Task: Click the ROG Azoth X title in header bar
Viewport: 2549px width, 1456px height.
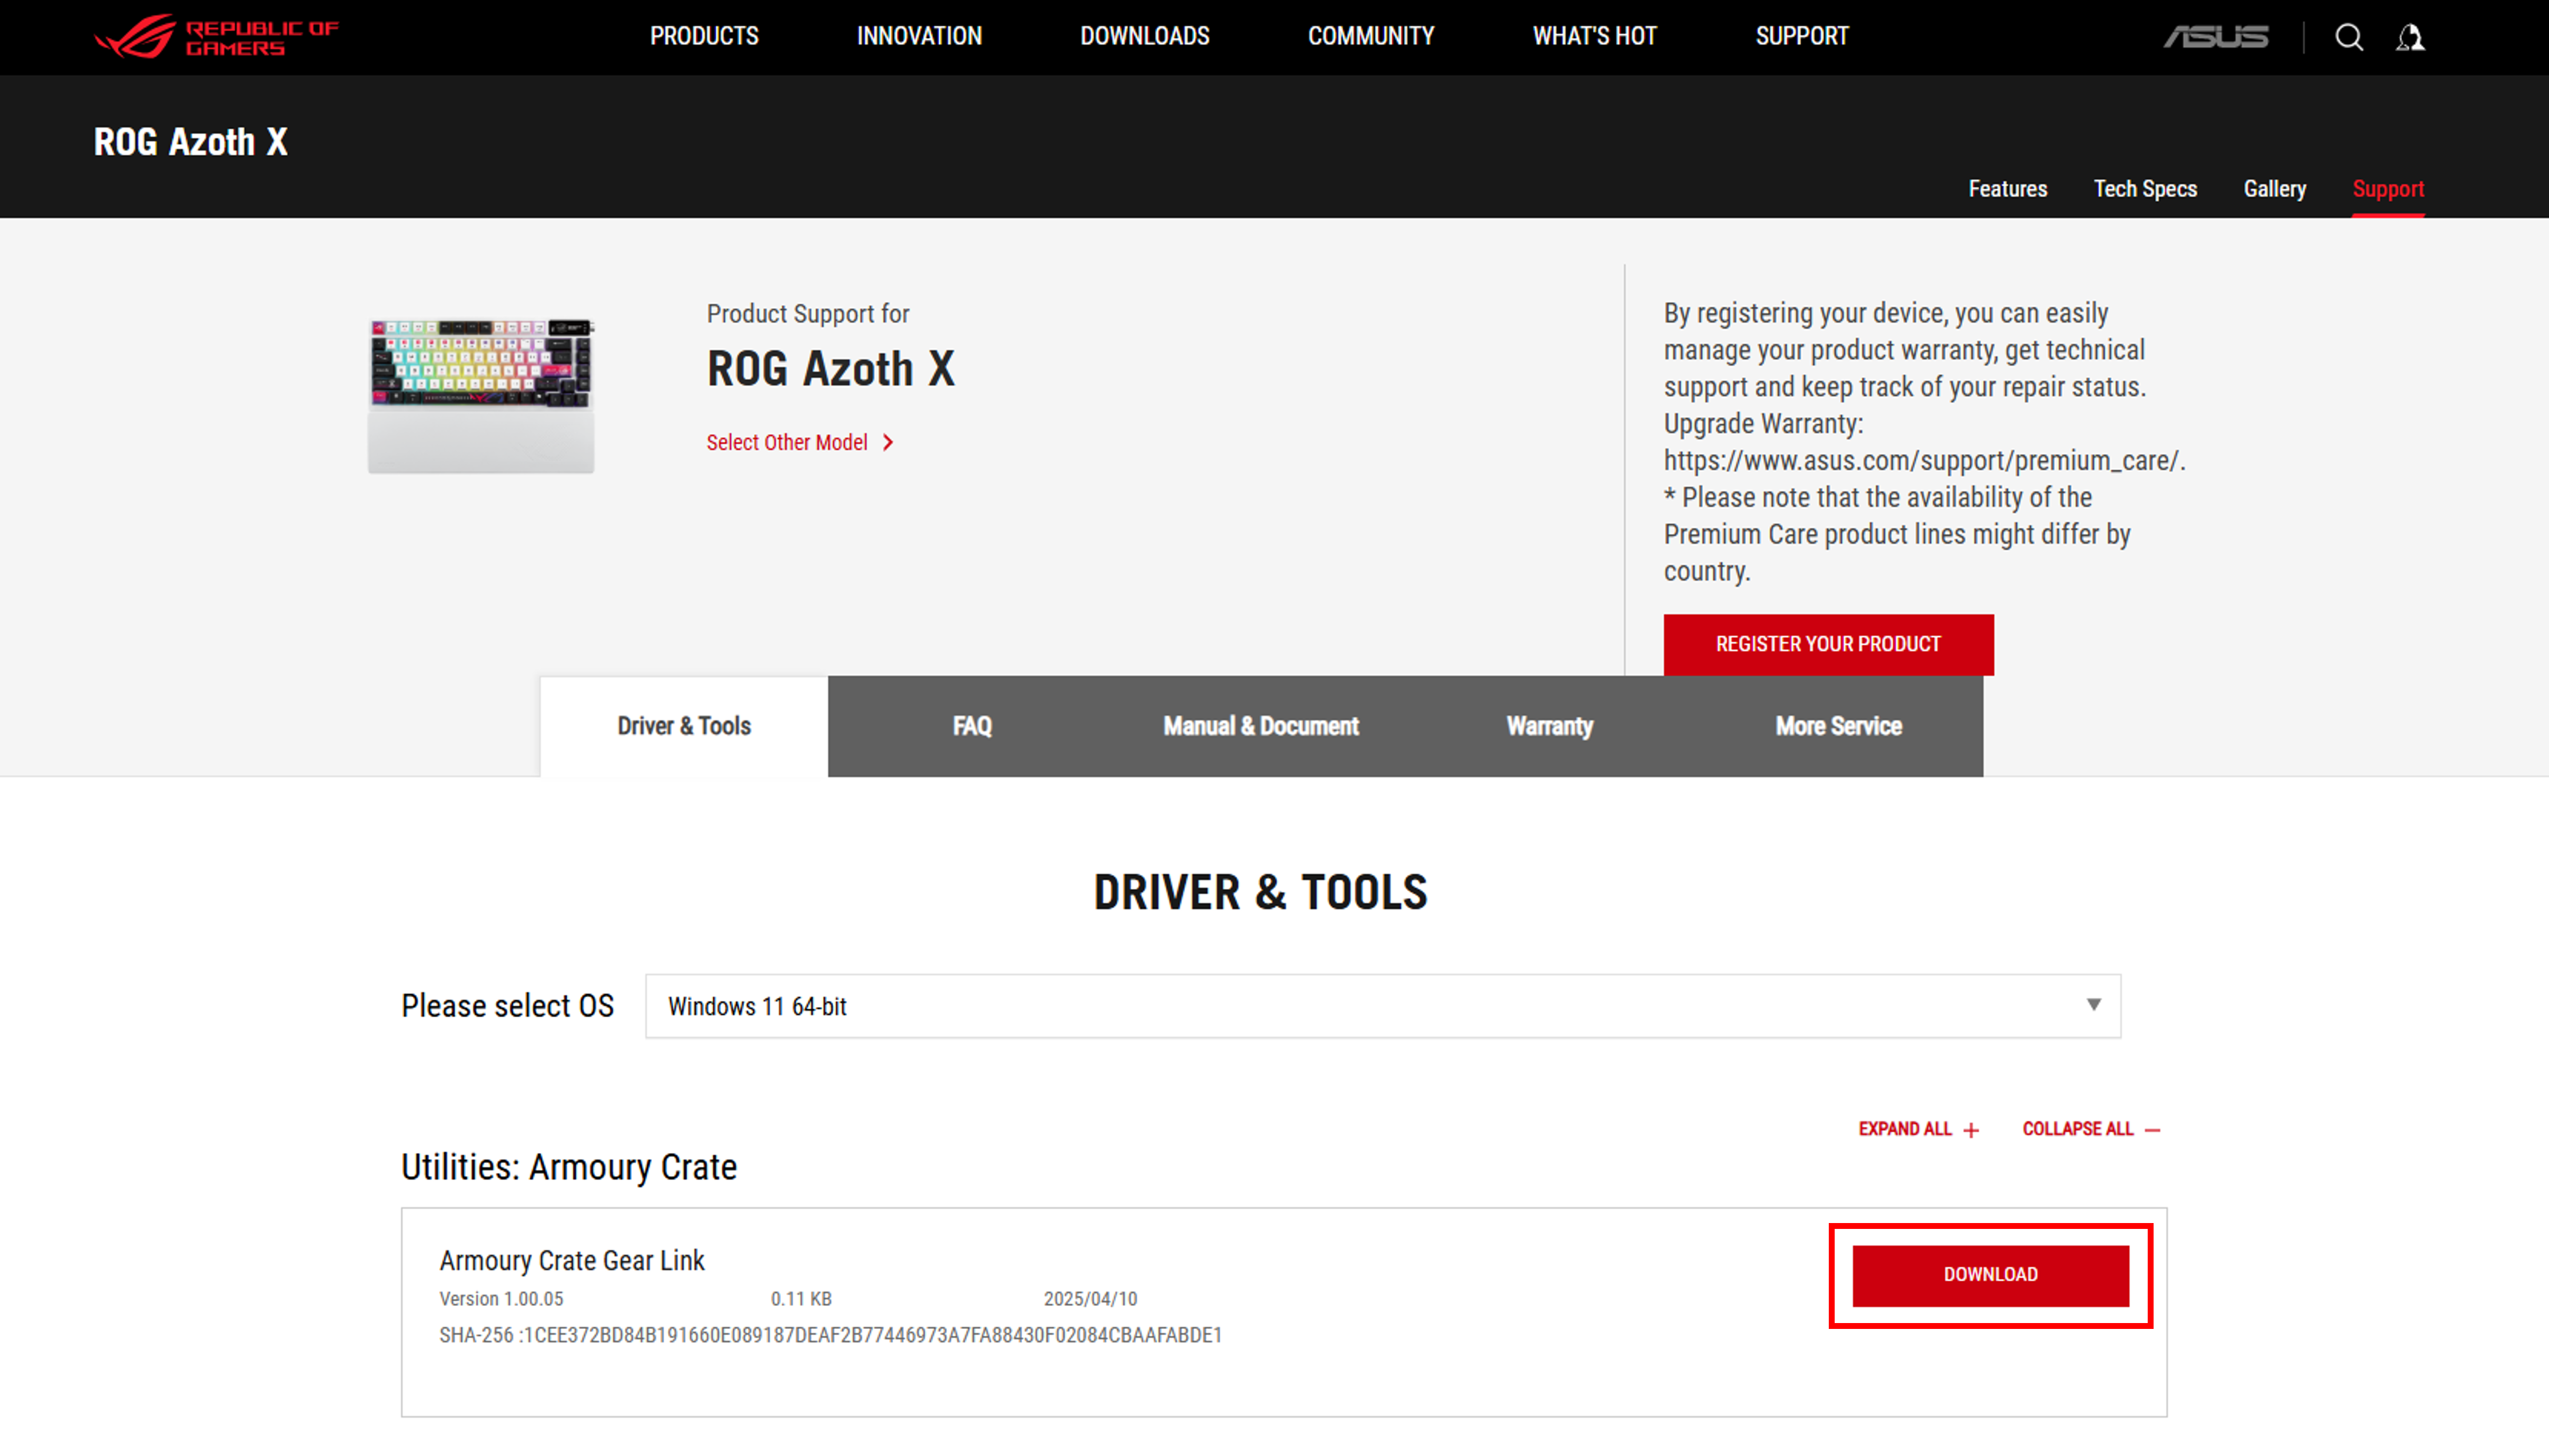Action: pyautogui.click(x=191, y=142)
